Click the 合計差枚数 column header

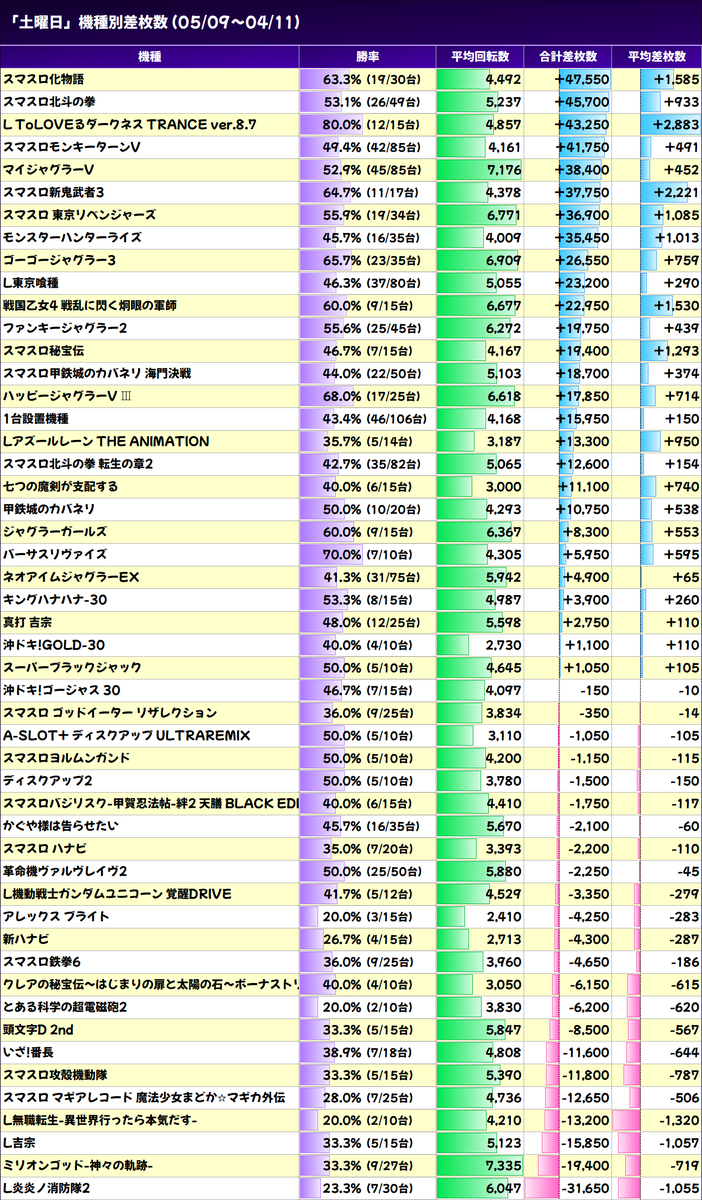pos(567,57)
